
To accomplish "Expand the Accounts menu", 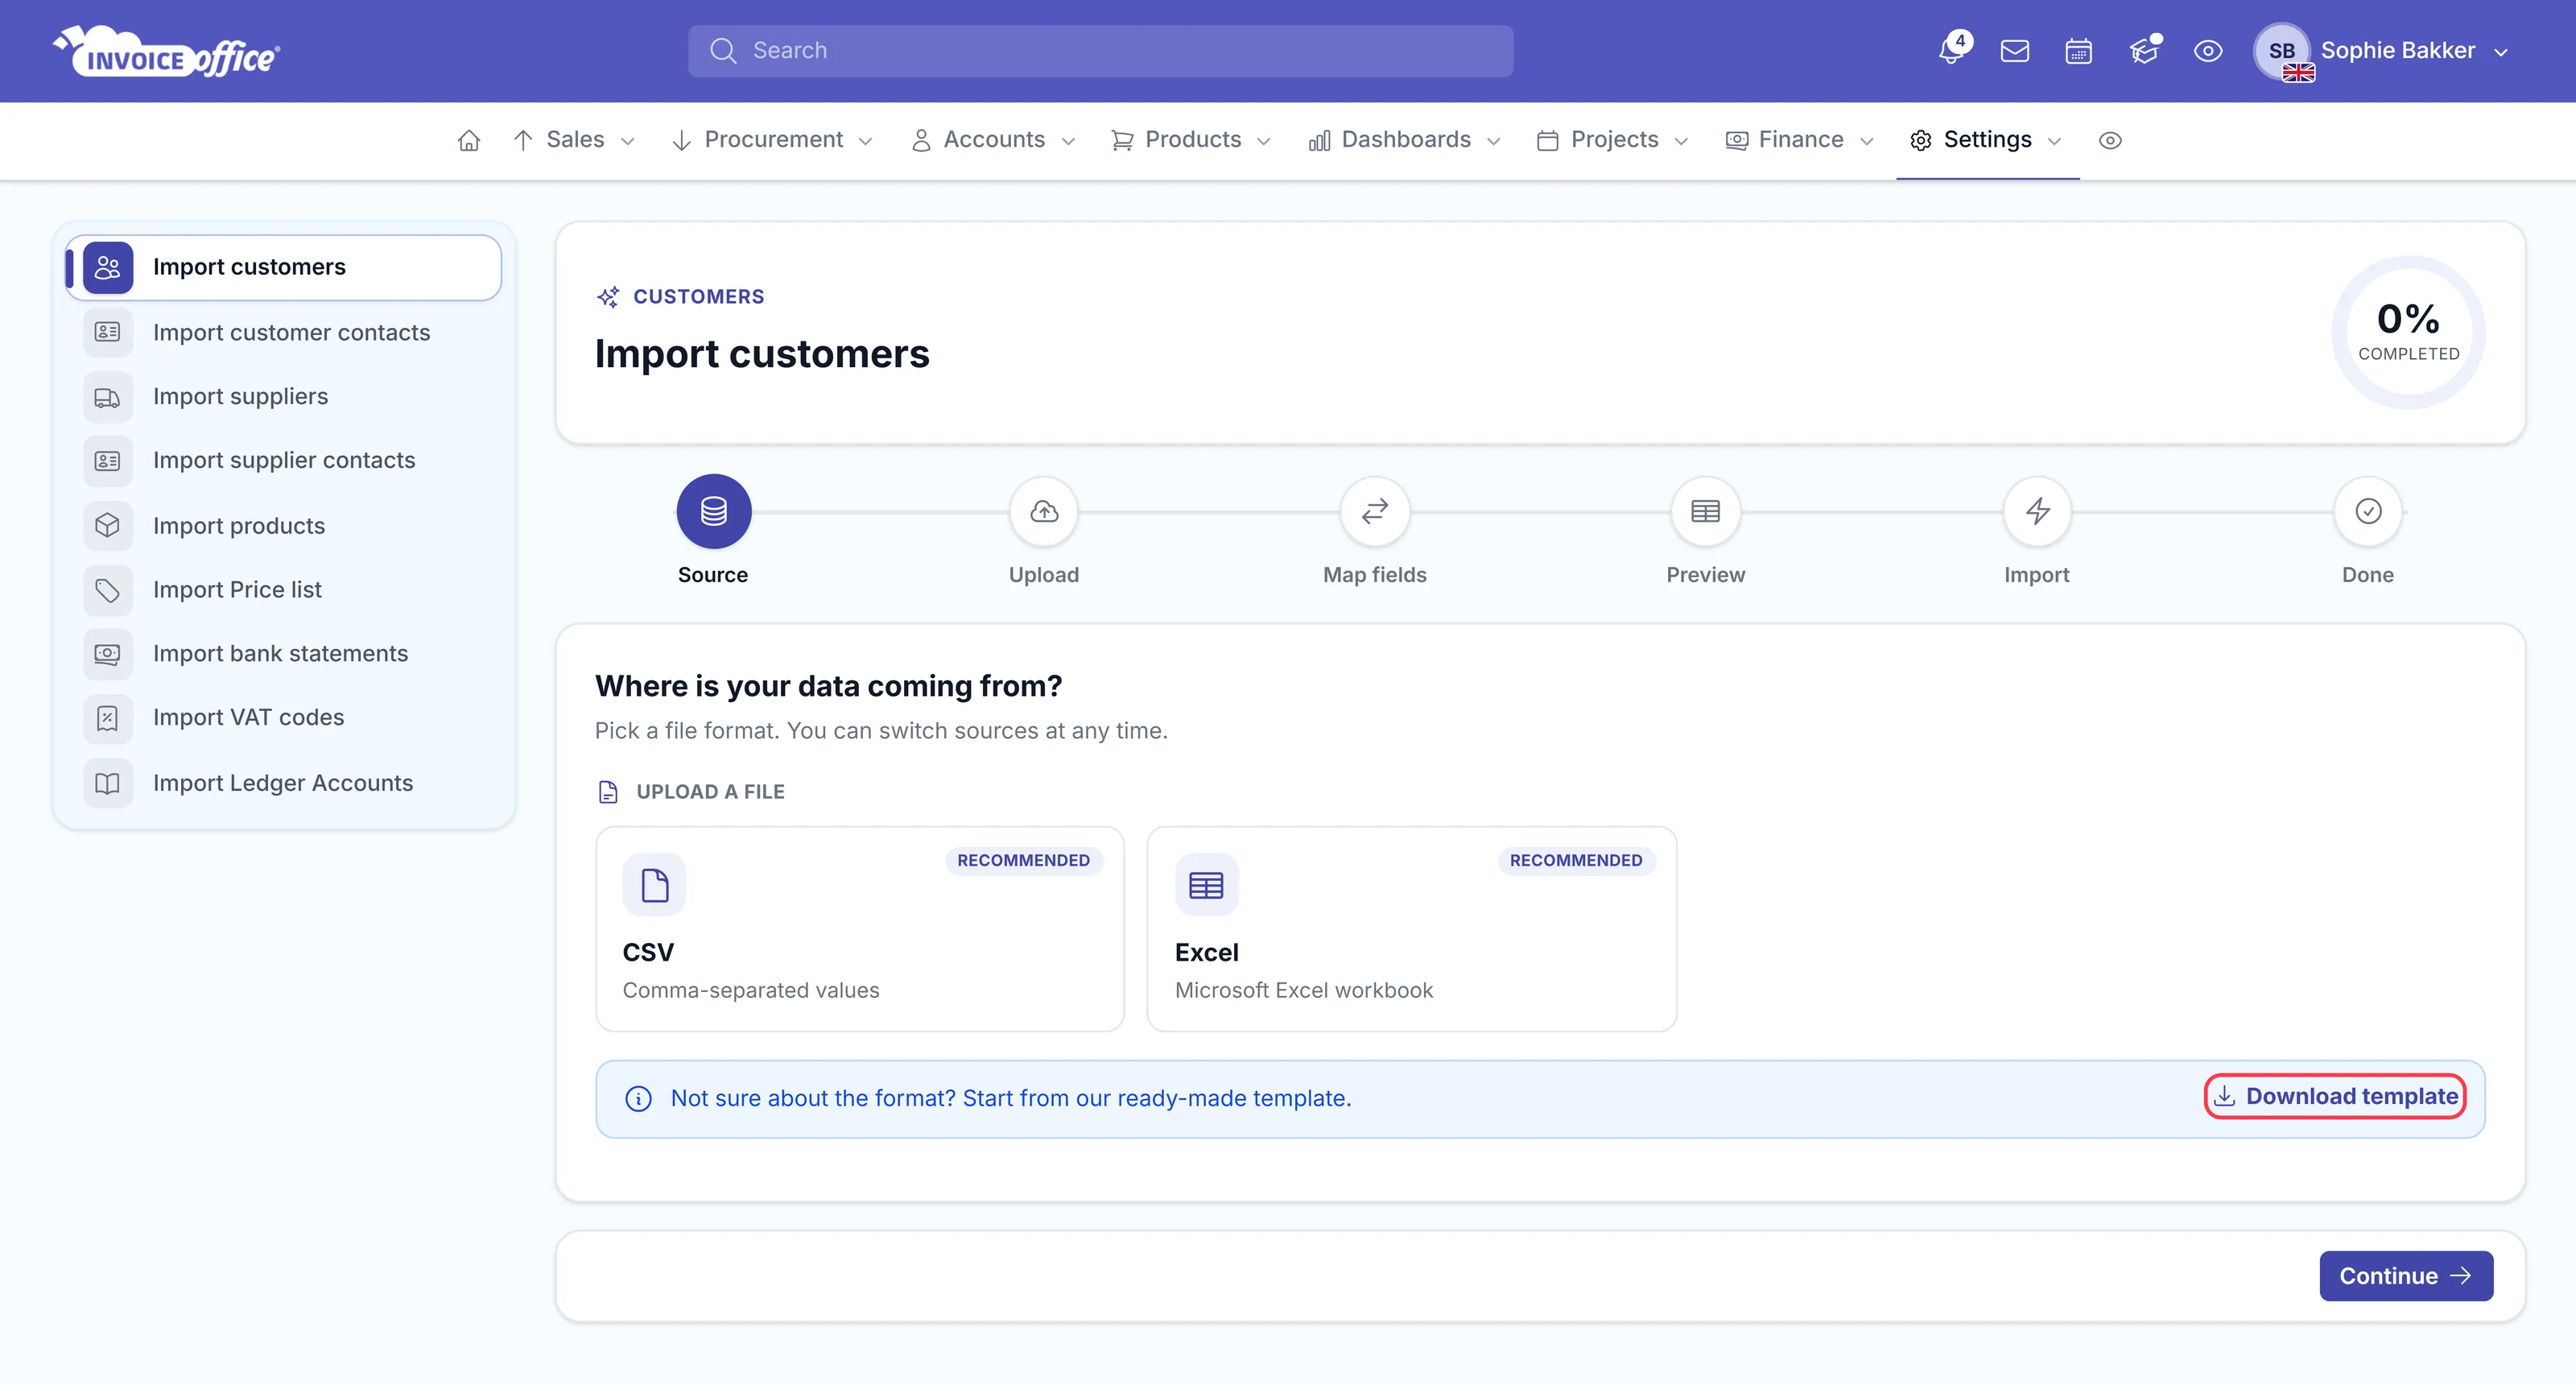I will [993, 141].
